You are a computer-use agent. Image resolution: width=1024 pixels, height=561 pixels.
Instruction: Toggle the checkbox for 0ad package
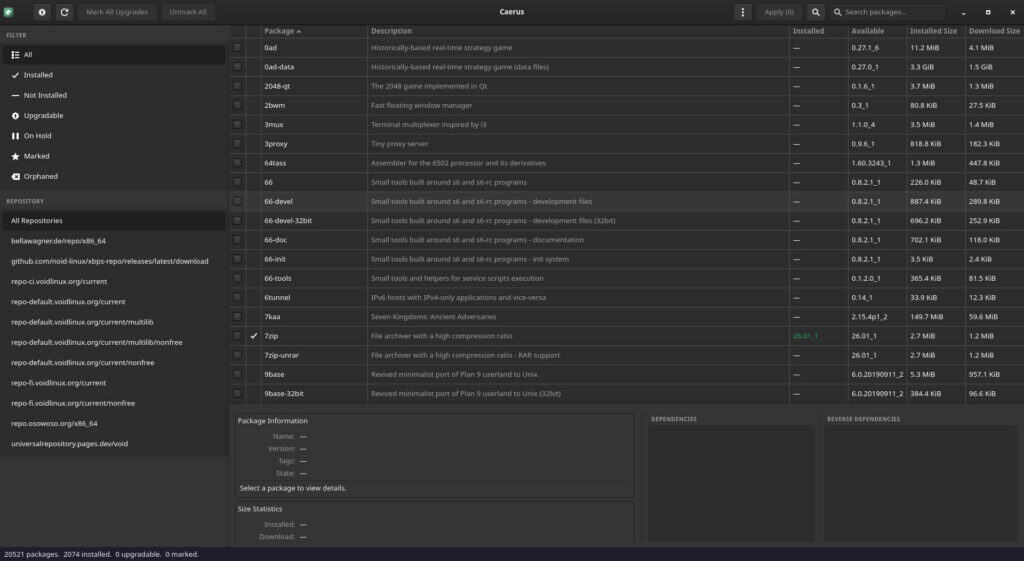[237, 48]
